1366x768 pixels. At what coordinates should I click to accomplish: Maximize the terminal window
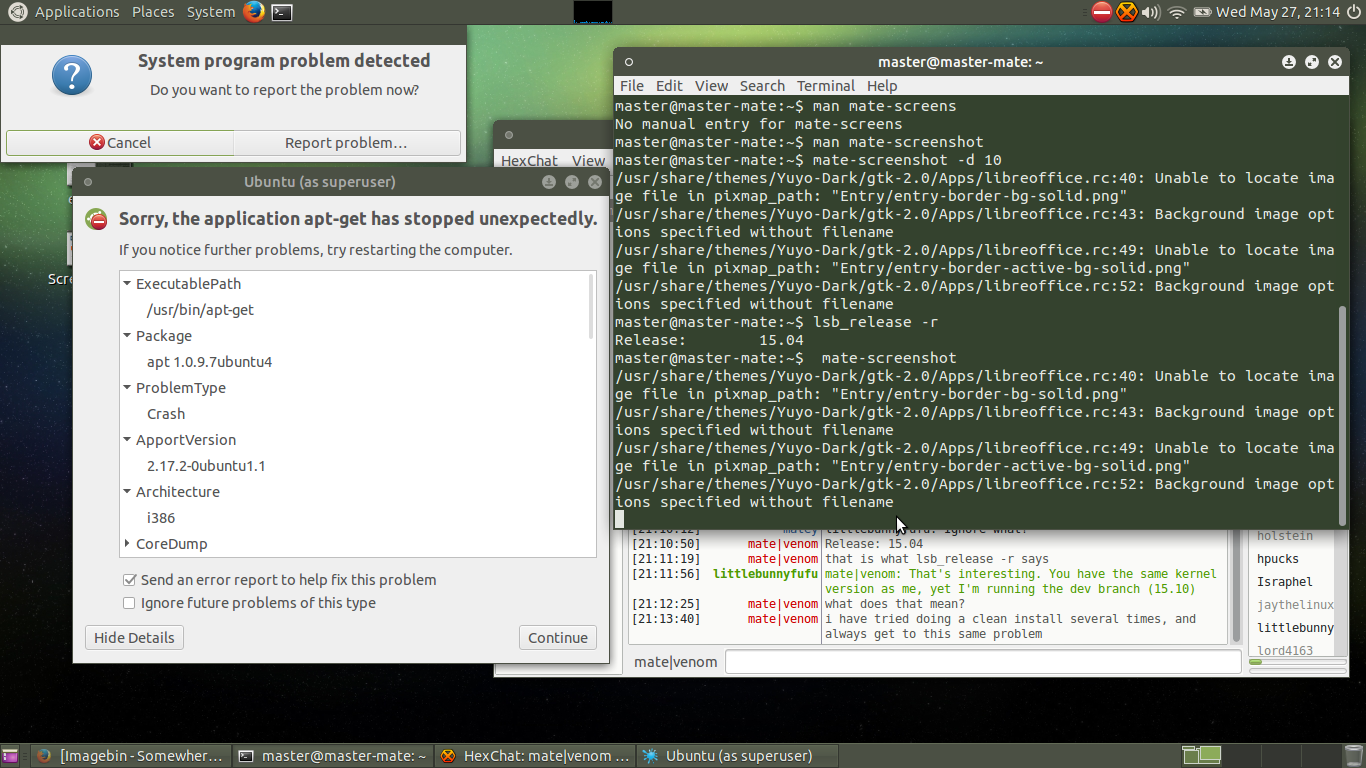1312,62
